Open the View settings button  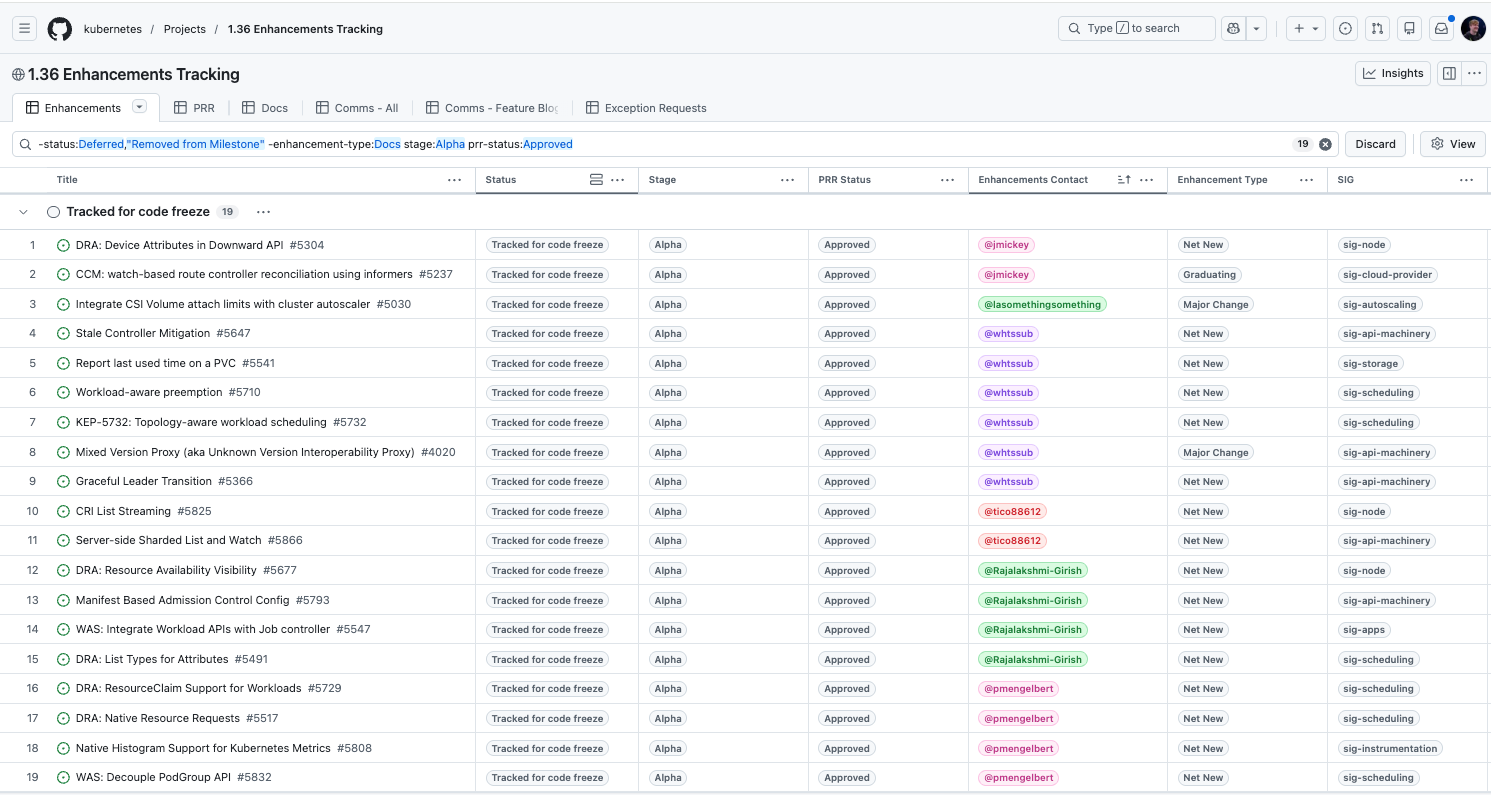pos(1453,144)
